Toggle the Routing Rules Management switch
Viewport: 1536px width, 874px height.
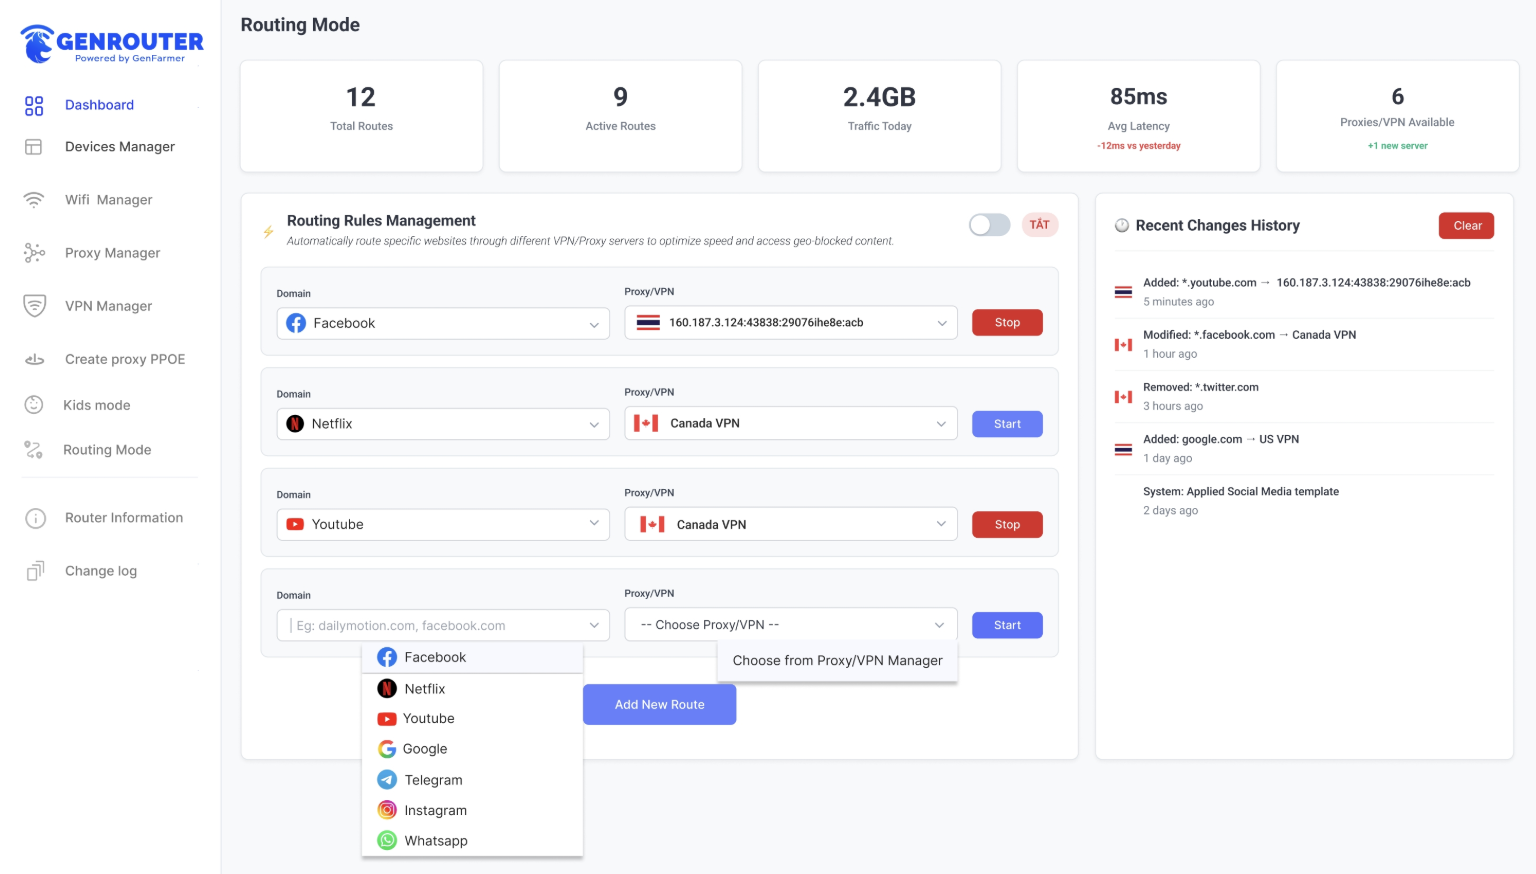tap(989, 225)
